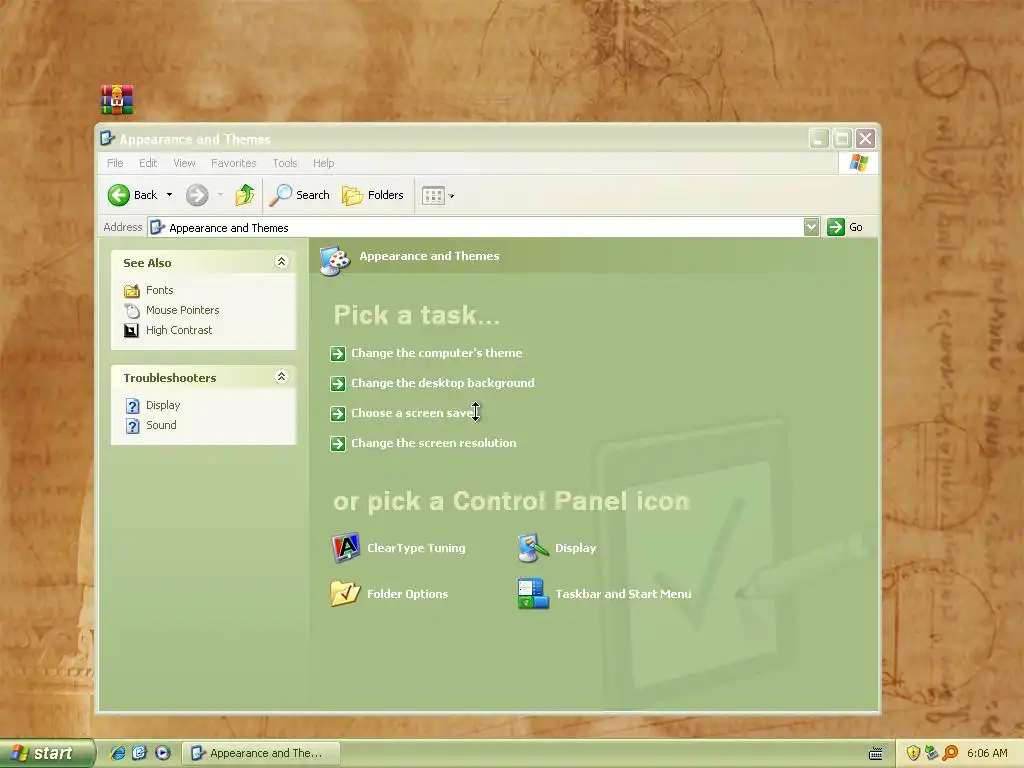Launch Windows Media Player from Quick Launch
The height and width of the screenshot is (768, 1024).
[x=163, y=753]
